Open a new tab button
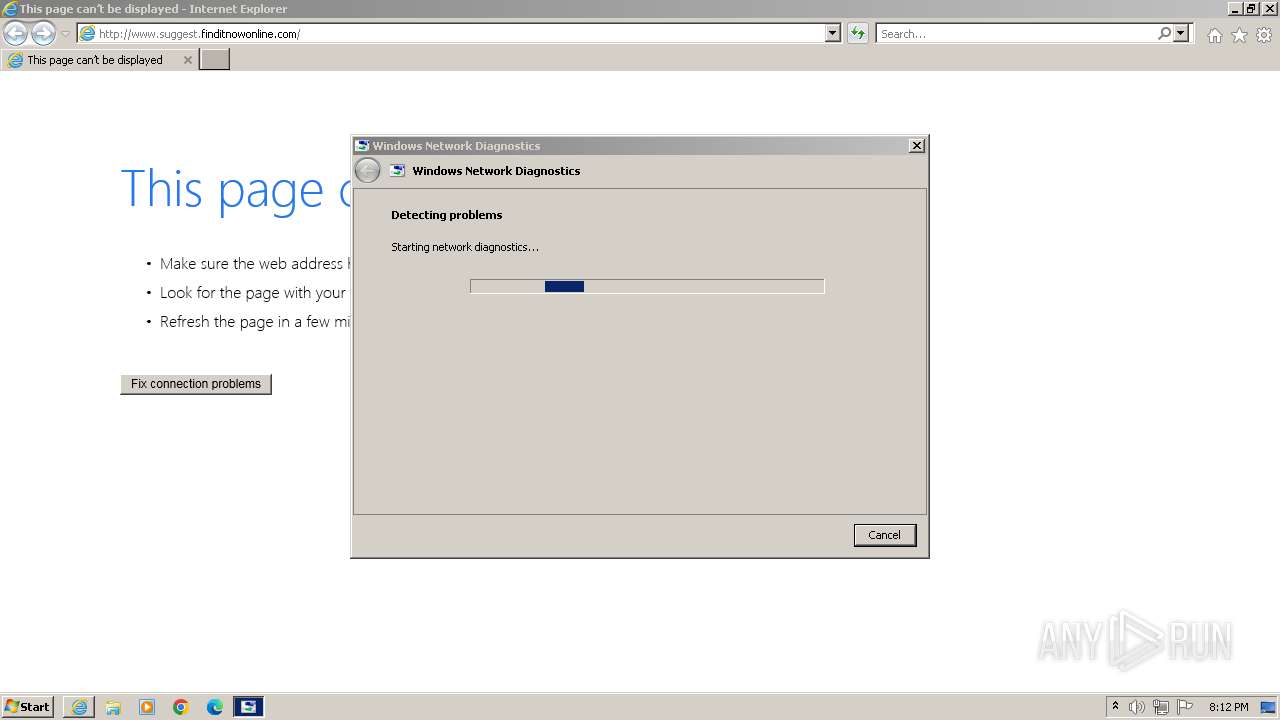 tap(215, 60)
